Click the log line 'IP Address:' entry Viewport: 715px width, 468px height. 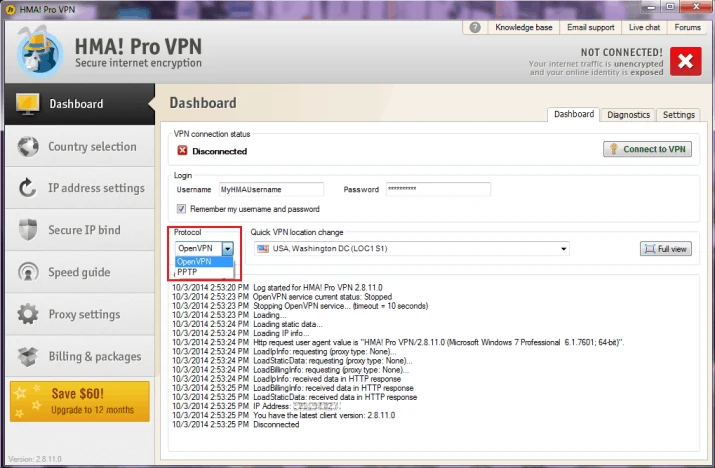point(256,406)
